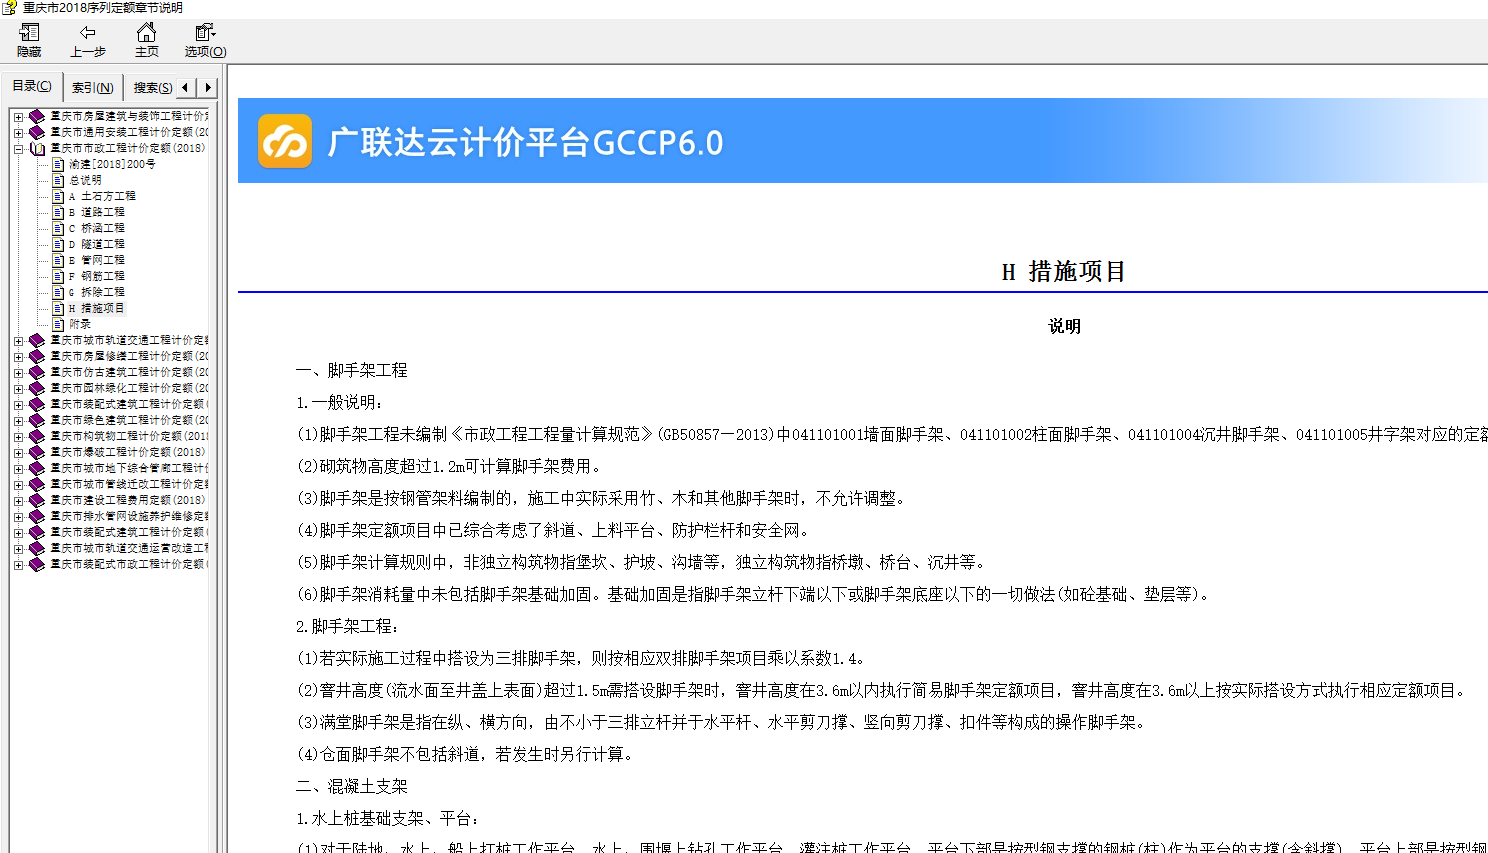Click the 广联达云计价平台GCCP6.0 banner title
This screenshot has height=853, width=1488.
pyautogui.click(x=525, y=142)
